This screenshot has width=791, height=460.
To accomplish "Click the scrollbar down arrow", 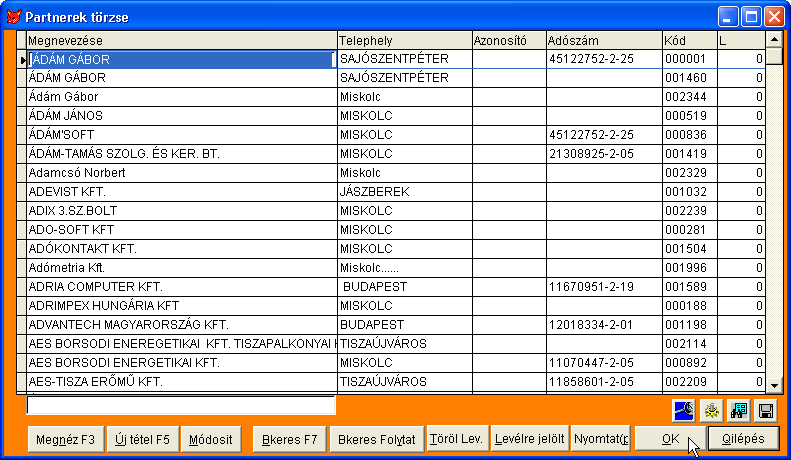I will 774,386.
